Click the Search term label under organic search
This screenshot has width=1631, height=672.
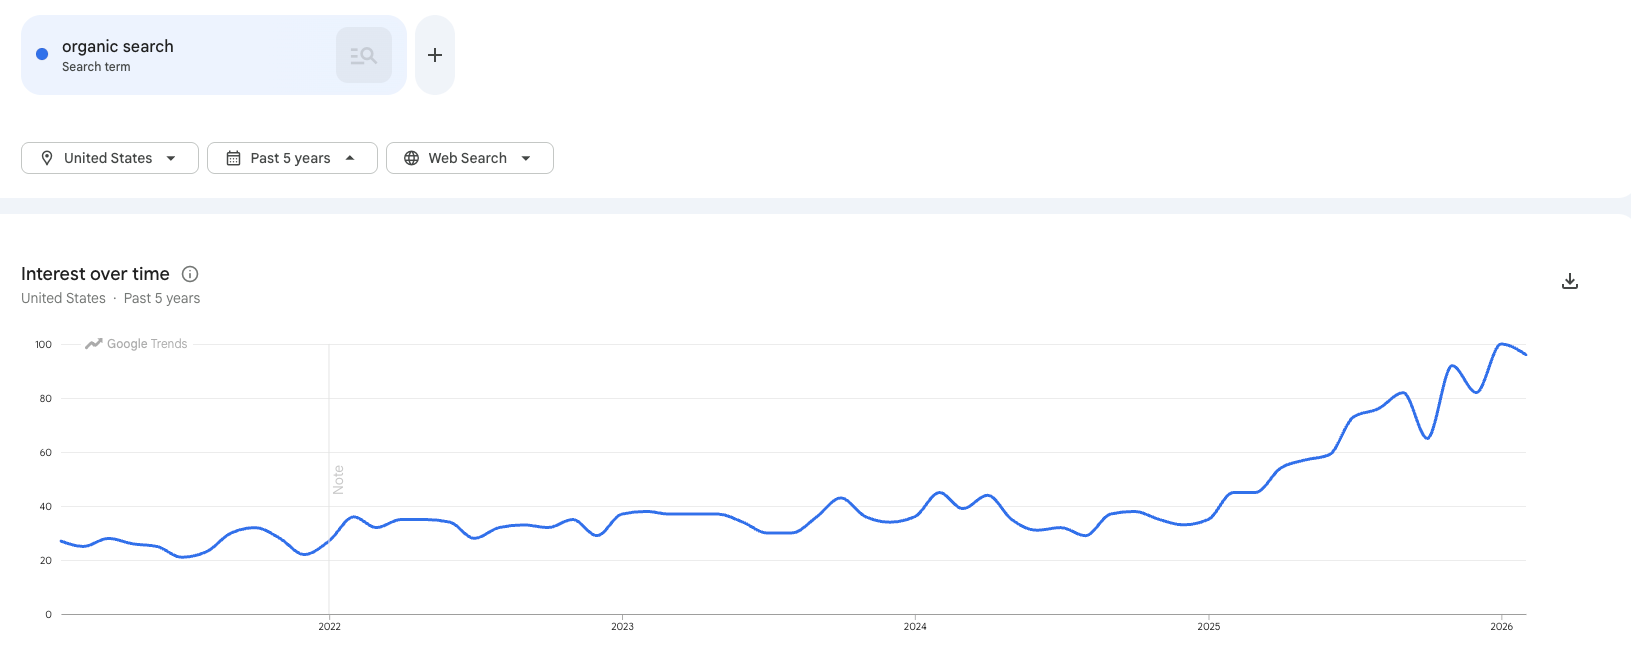(96, 67)
